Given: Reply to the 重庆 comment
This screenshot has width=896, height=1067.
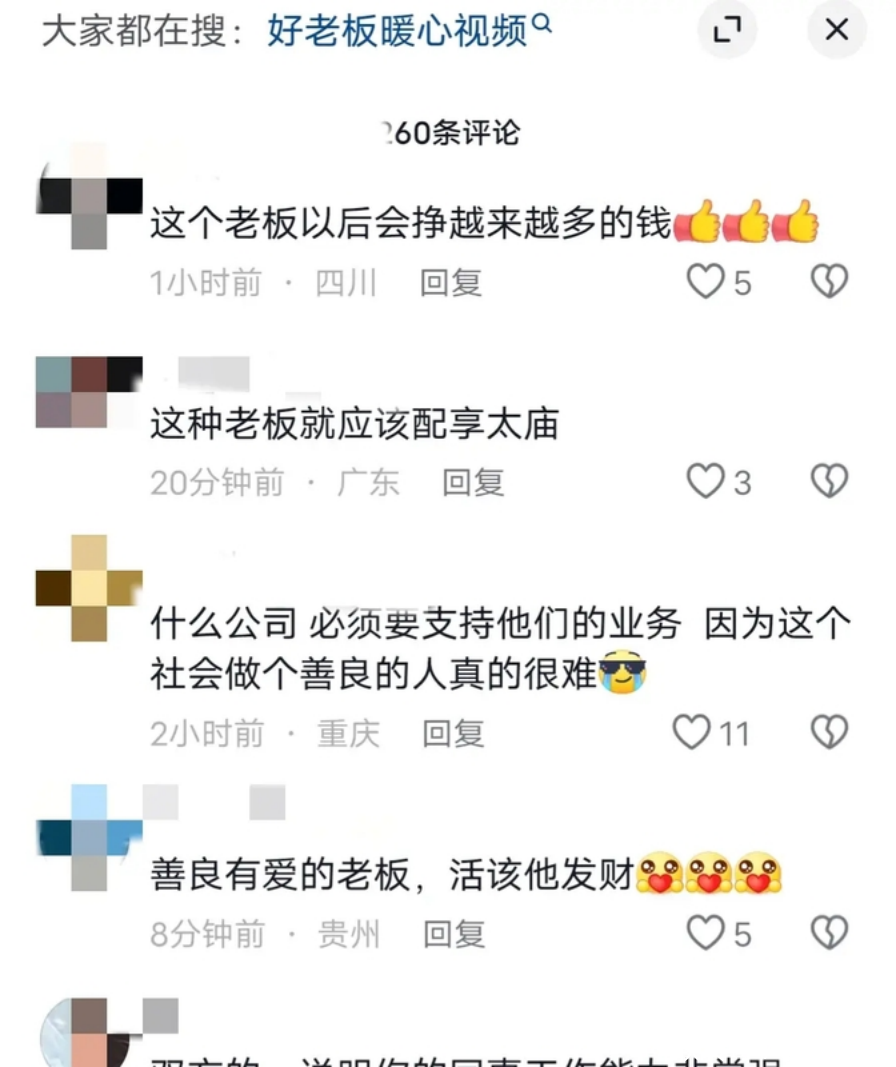Looking at the screenshot, I should pyautogui.click(x=453, y=734).
